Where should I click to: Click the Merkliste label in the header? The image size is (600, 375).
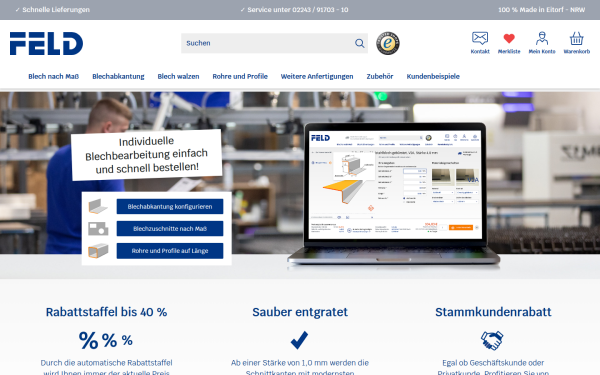tap(509, 52)
